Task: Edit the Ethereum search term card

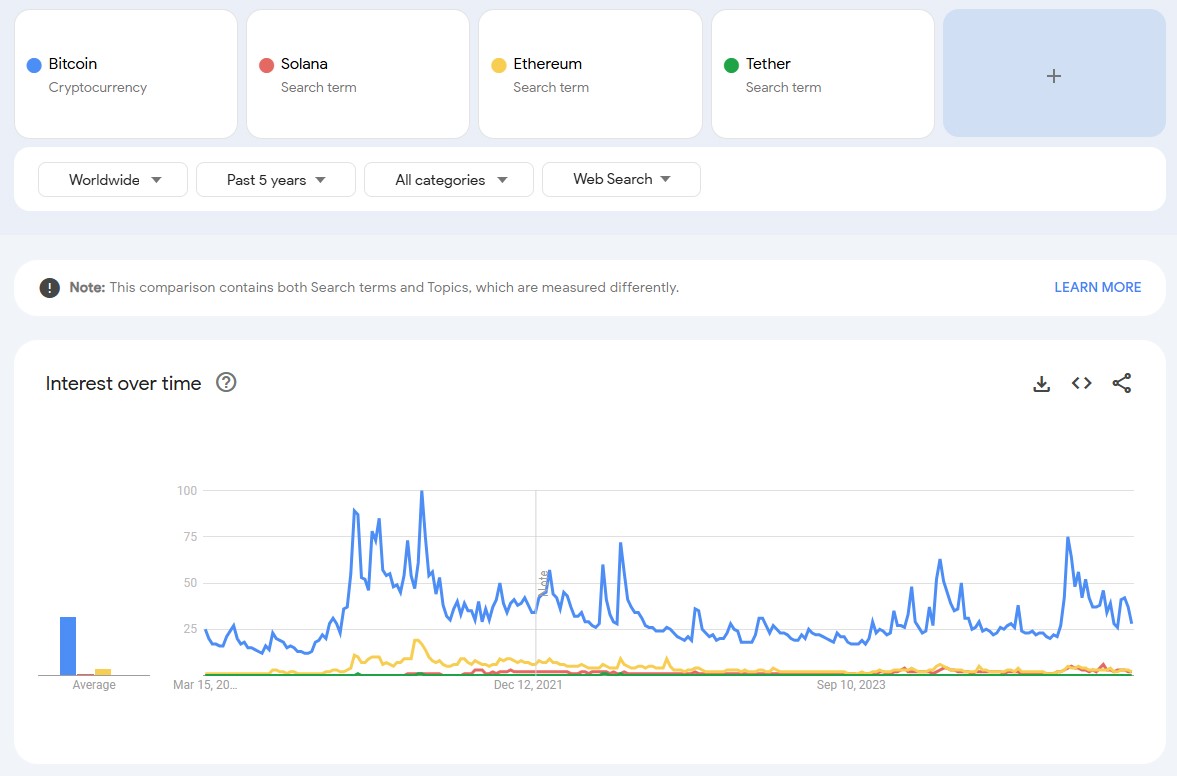Action: click(590, 75)
